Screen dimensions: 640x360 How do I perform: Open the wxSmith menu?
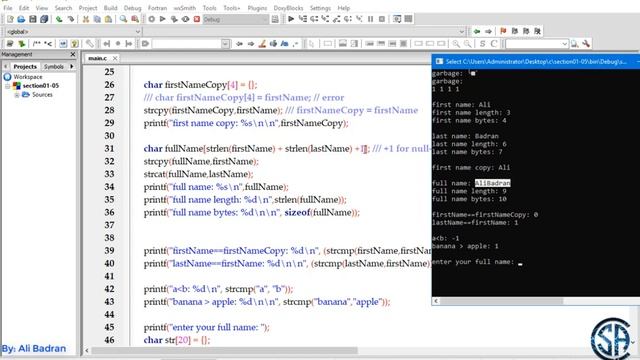(184, 8)
